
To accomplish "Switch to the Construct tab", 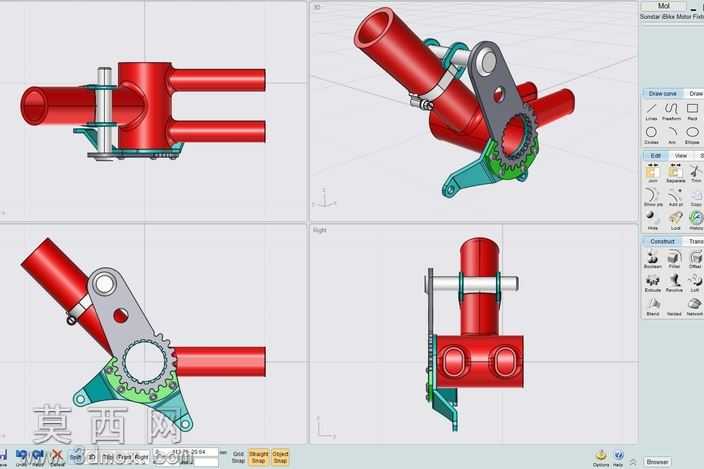I will [663, 241].
